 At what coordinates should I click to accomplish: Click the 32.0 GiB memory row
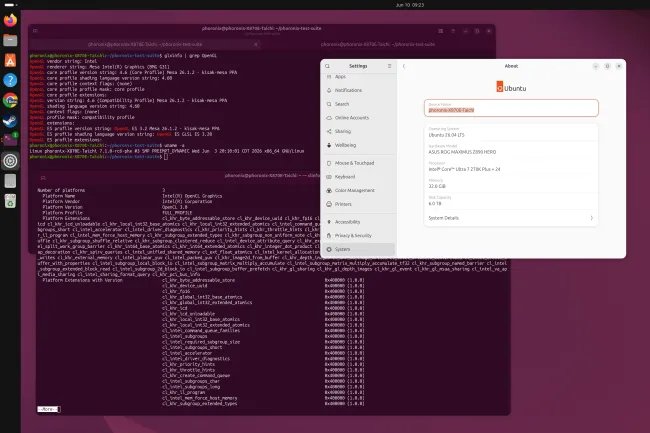point(511,184)
